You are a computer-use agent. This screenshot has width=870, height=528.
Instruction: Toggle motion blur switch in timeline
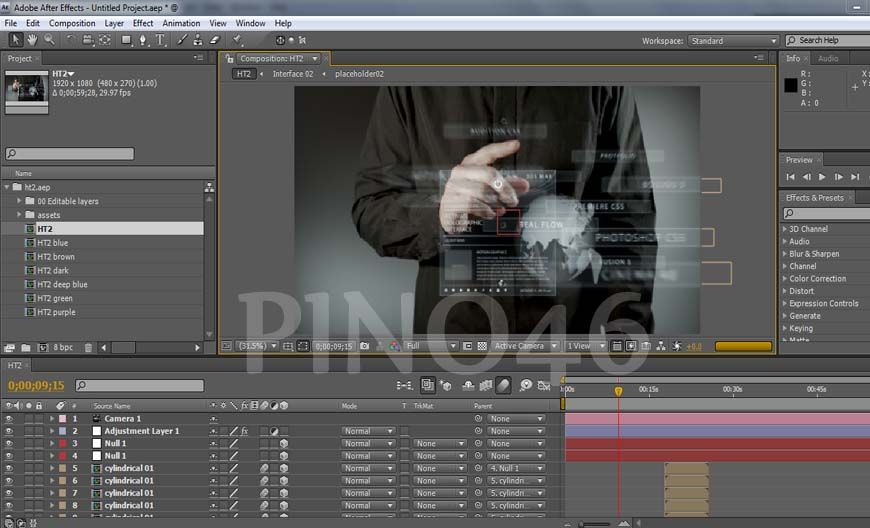503,385
